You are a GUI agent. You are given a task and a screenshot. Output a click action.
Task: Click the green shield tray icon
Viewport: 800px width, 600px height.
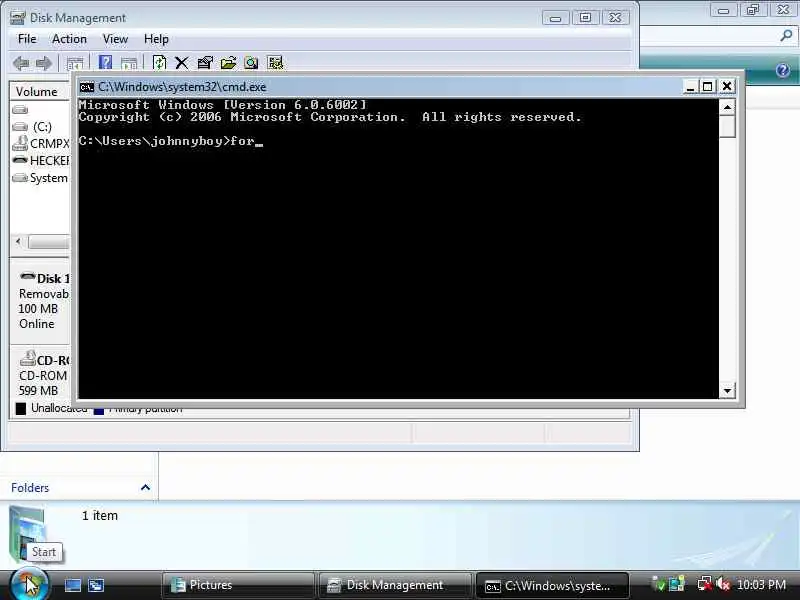(659, 584)
